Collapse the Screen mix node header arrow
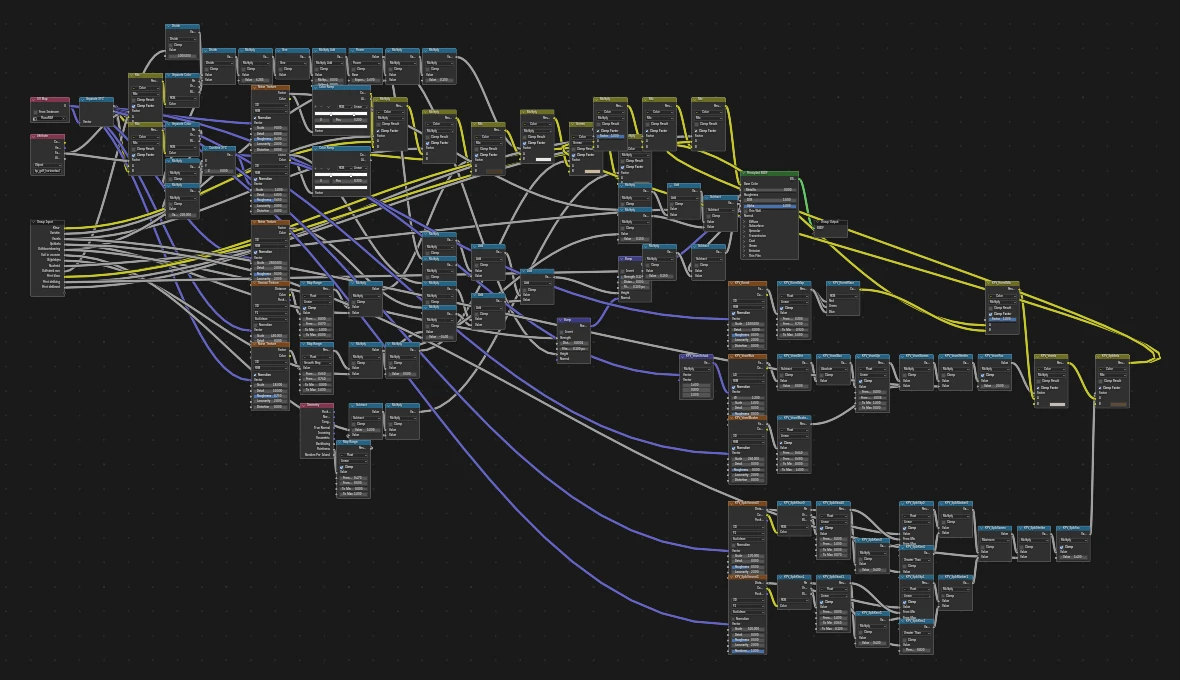Image resolution: width=1180 pixels, height=680 pixels. pyautogui.click(x=573, y=124)
